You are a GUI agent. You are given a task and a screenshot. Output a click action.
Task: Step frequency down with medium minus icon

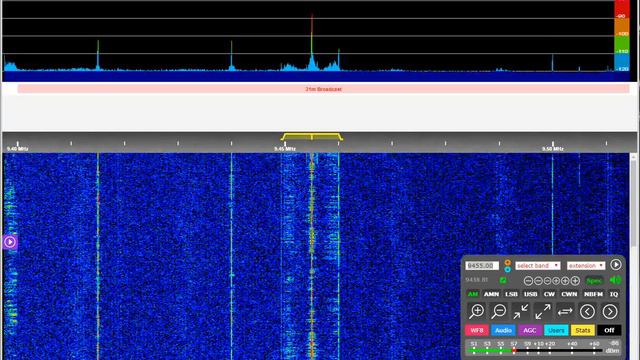coord(538,281)
